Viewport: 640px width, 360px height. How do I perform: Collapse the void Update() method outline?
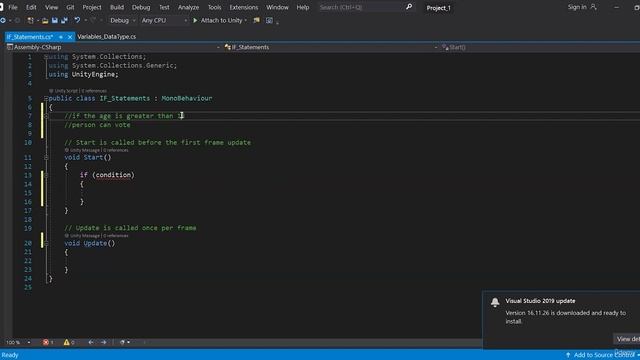coord(46,243)
